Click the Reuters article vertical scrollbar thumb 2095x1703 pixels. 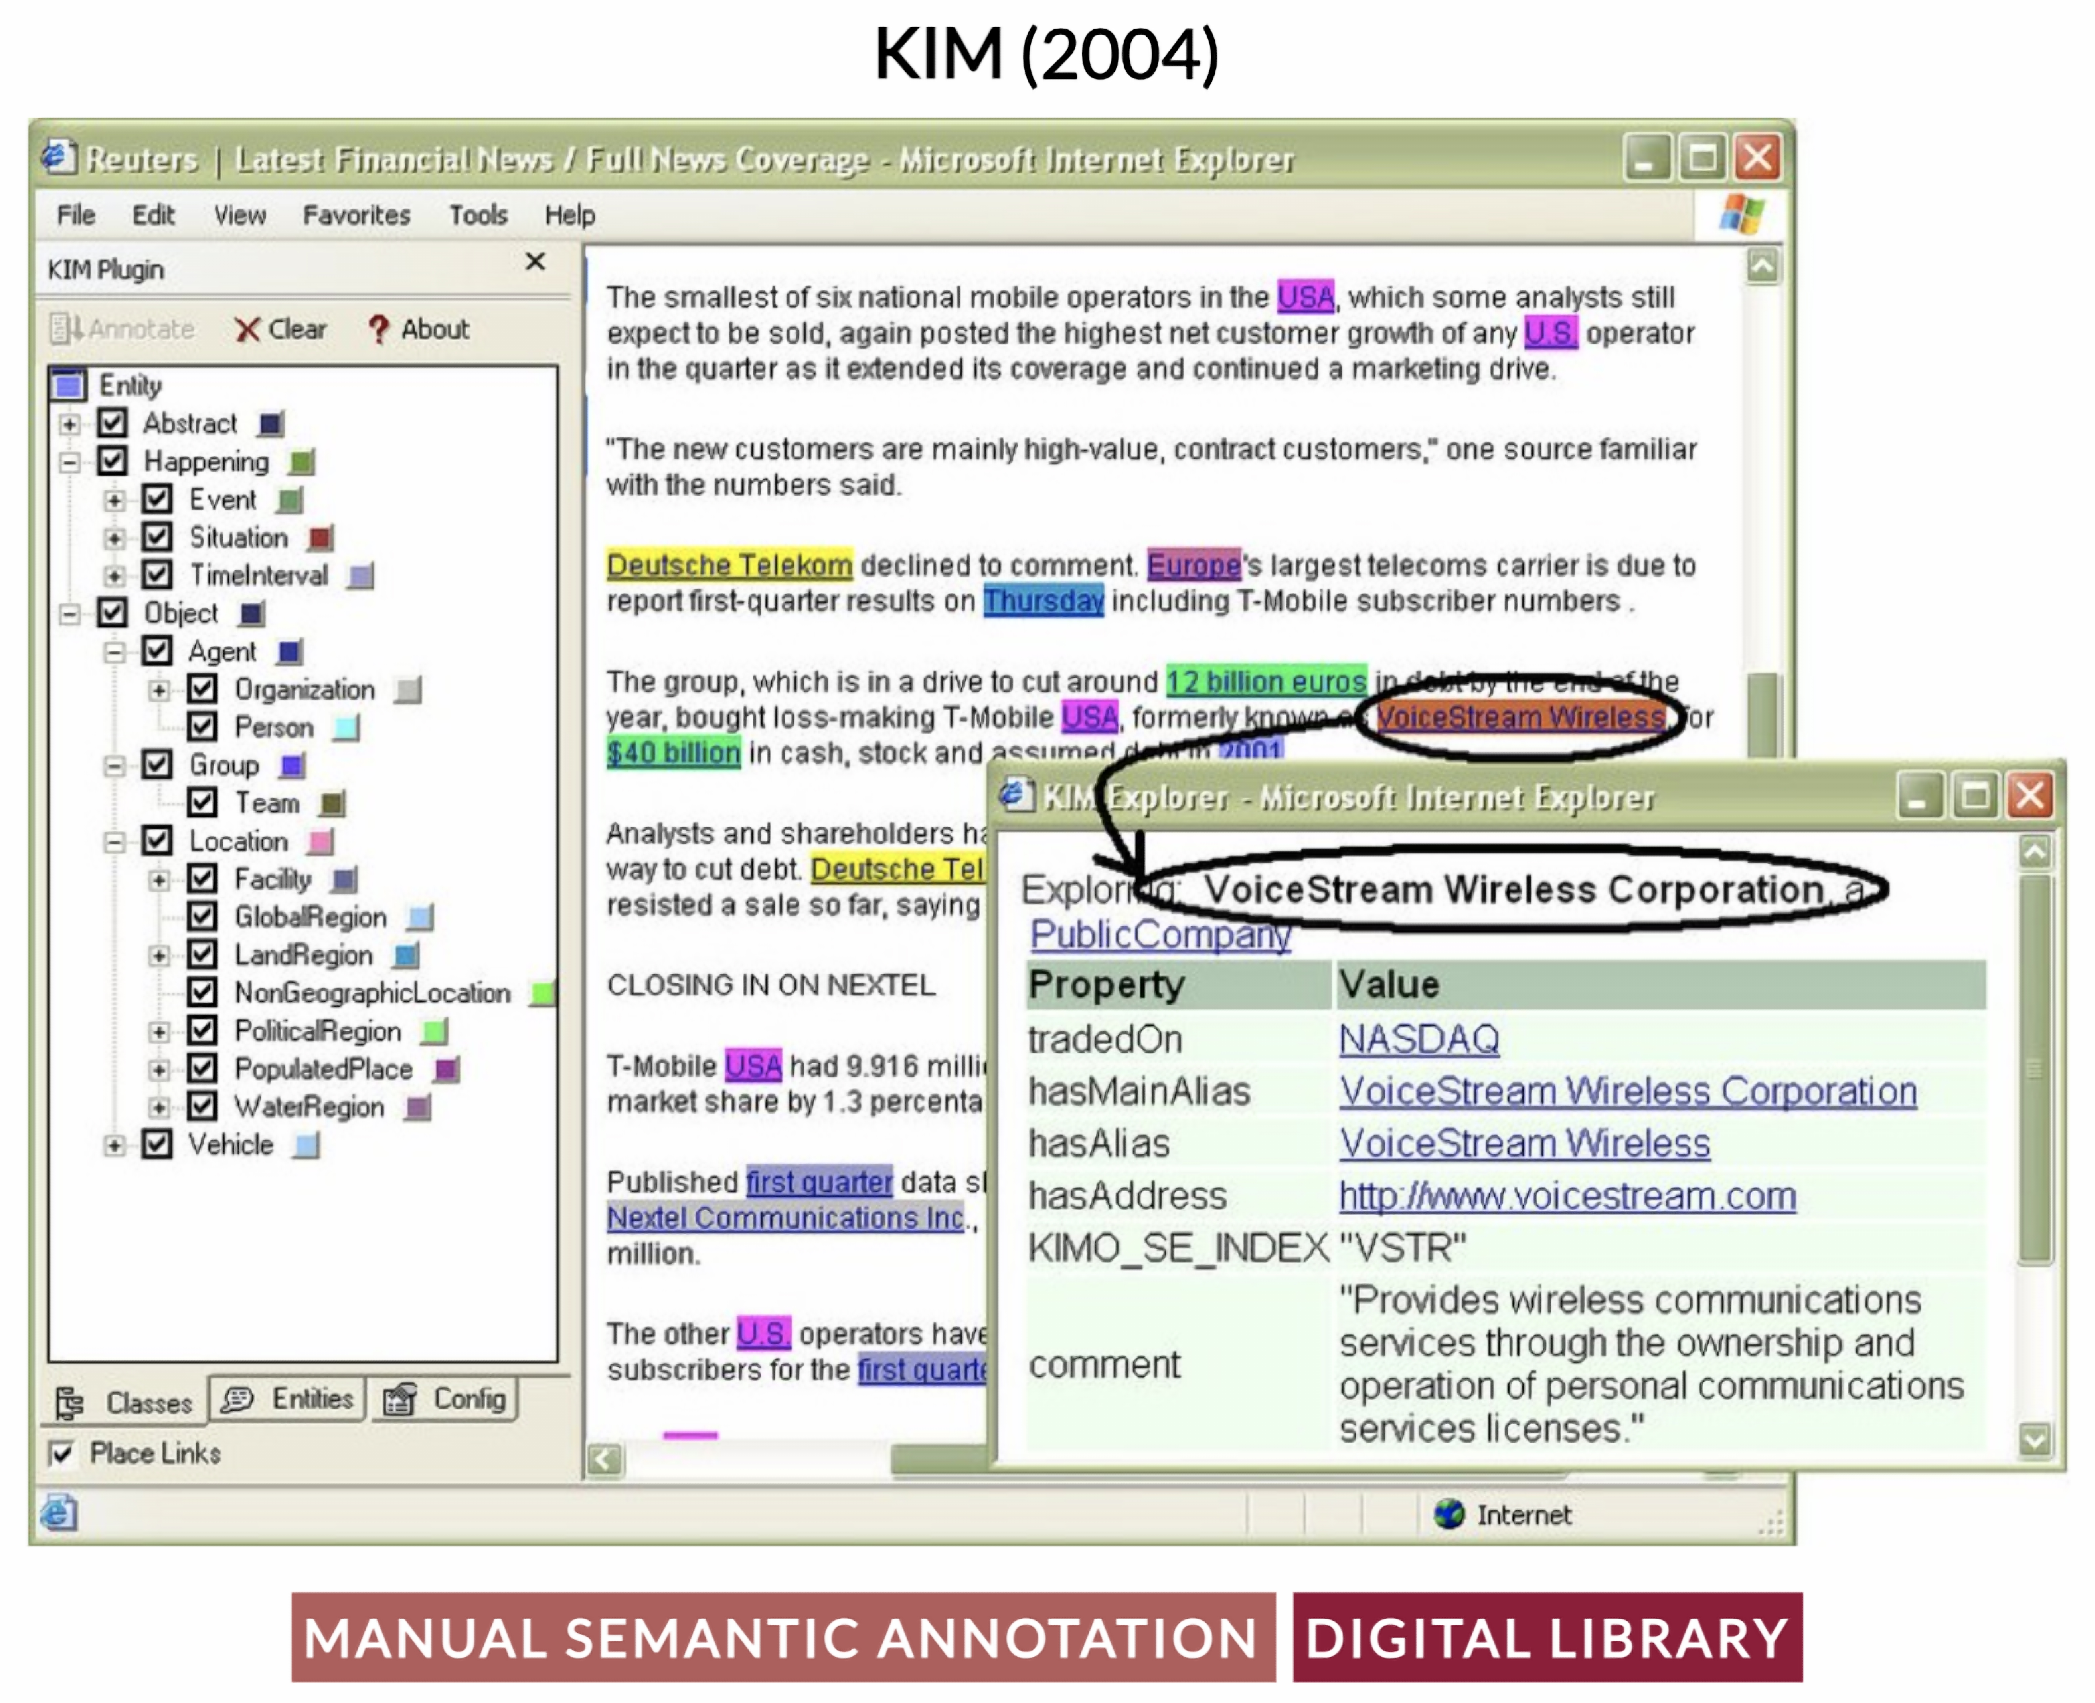(x=1761, y=715)
